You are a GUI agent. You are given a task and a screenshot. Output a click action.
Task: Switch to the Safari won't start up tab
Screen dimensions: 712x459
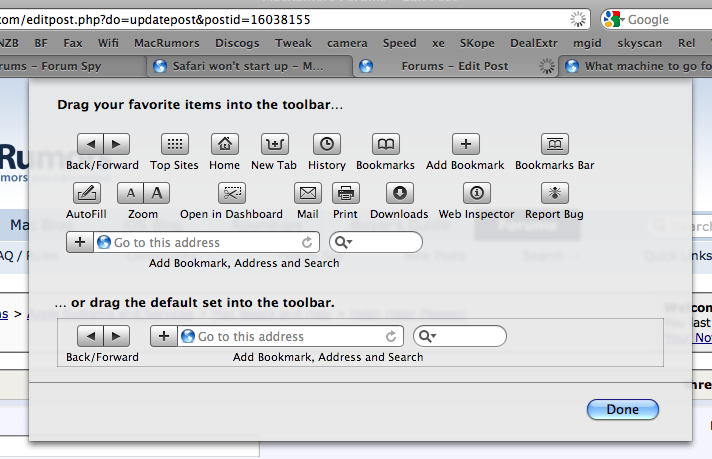250,66
